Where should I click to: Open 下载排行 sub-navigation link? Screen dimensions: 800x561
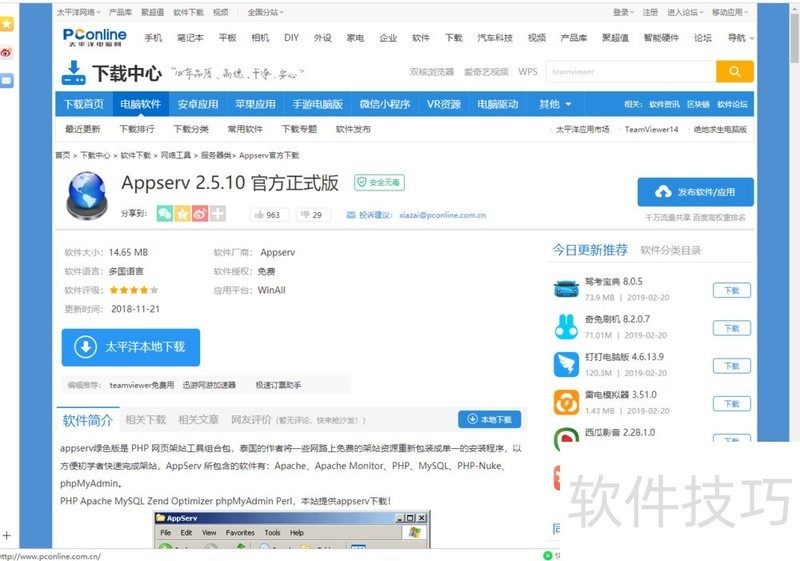click(x=137, y=129)
